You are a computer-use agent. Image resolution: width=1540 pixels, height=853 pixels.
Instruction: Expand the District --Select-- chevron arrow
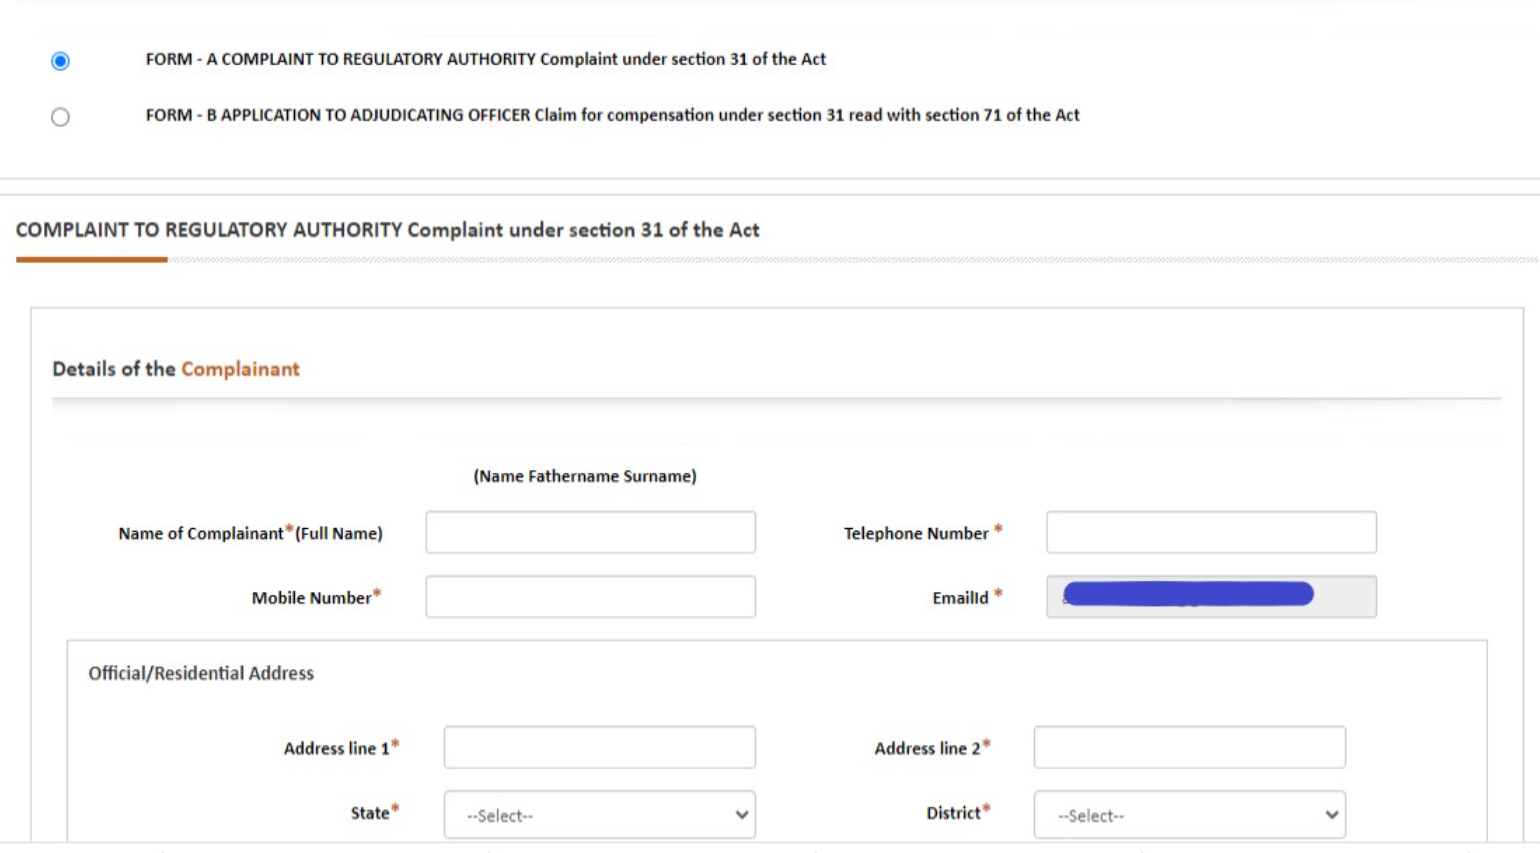tap(1331, 815)
